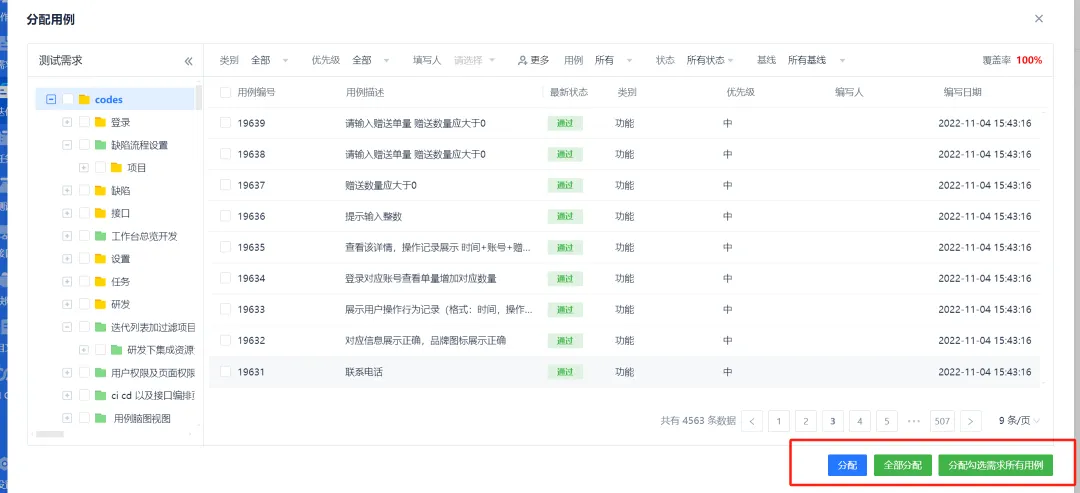
Task: Check the box for case 19639
Action: click(225, 123)
